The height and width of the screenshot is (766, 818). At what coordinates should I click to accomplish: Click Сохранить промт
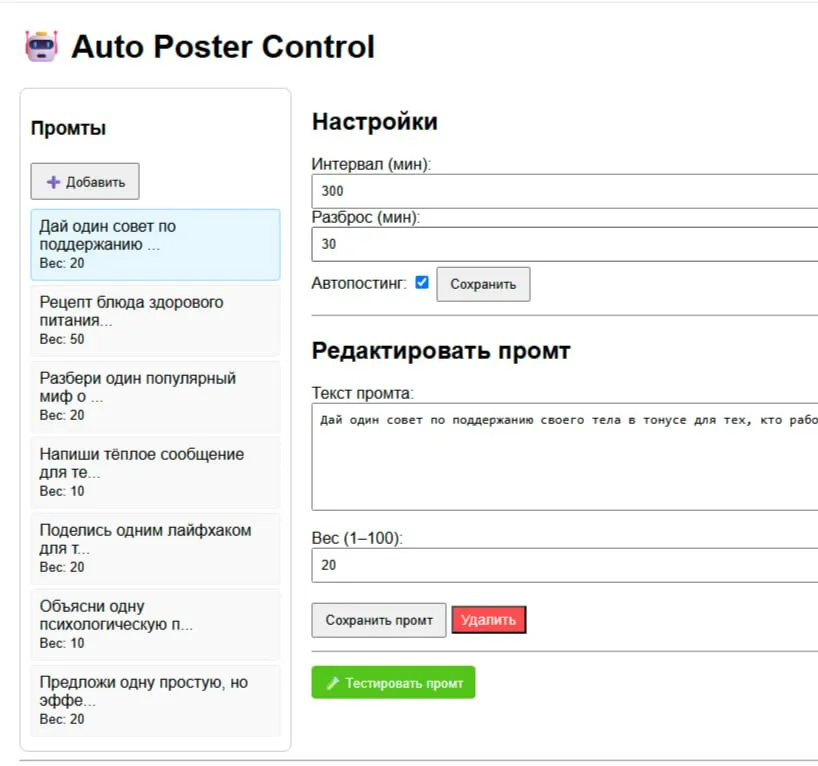[x=378, y=620]
